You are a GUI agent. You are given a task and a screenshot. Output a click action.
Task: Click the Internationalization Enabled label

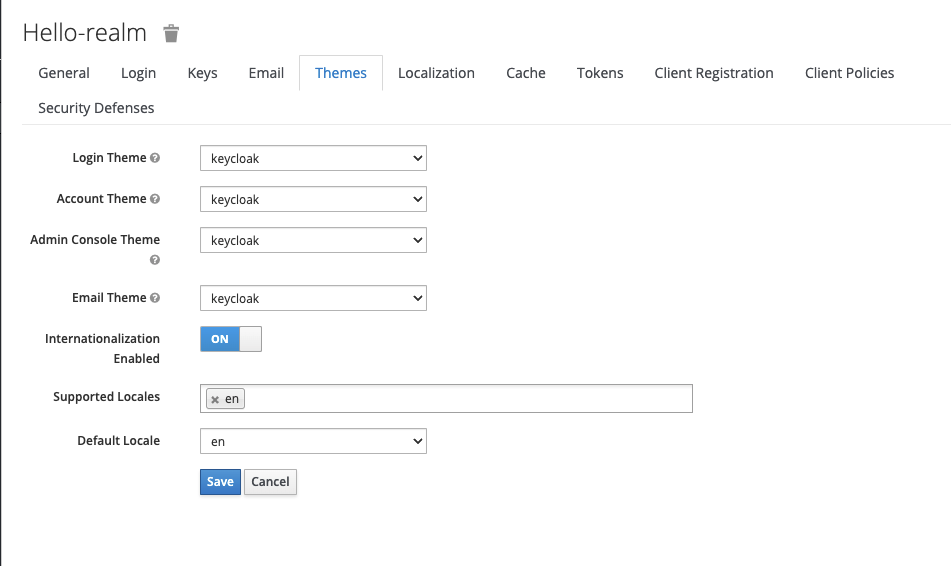(x=102, y=349)
